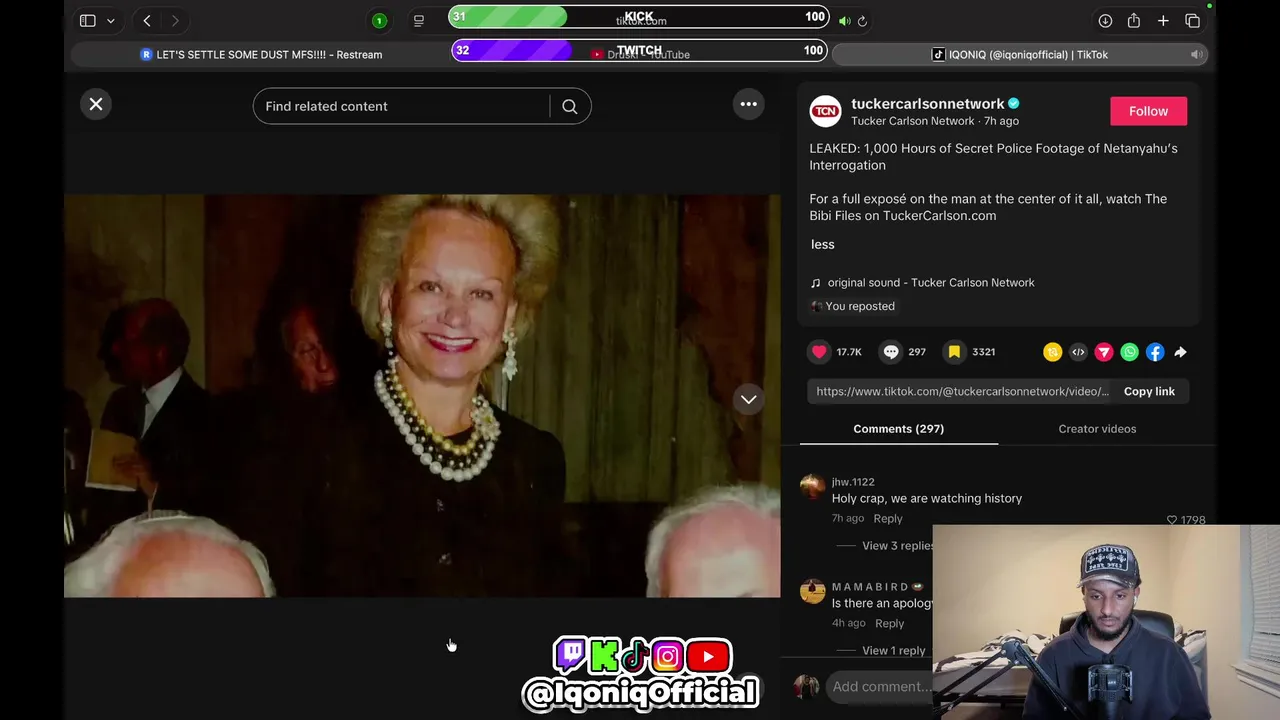The width and height of the screenshot is (1280, 720).
Task: Mute the TikTok tab audio icon
Action: point(1195,55)
